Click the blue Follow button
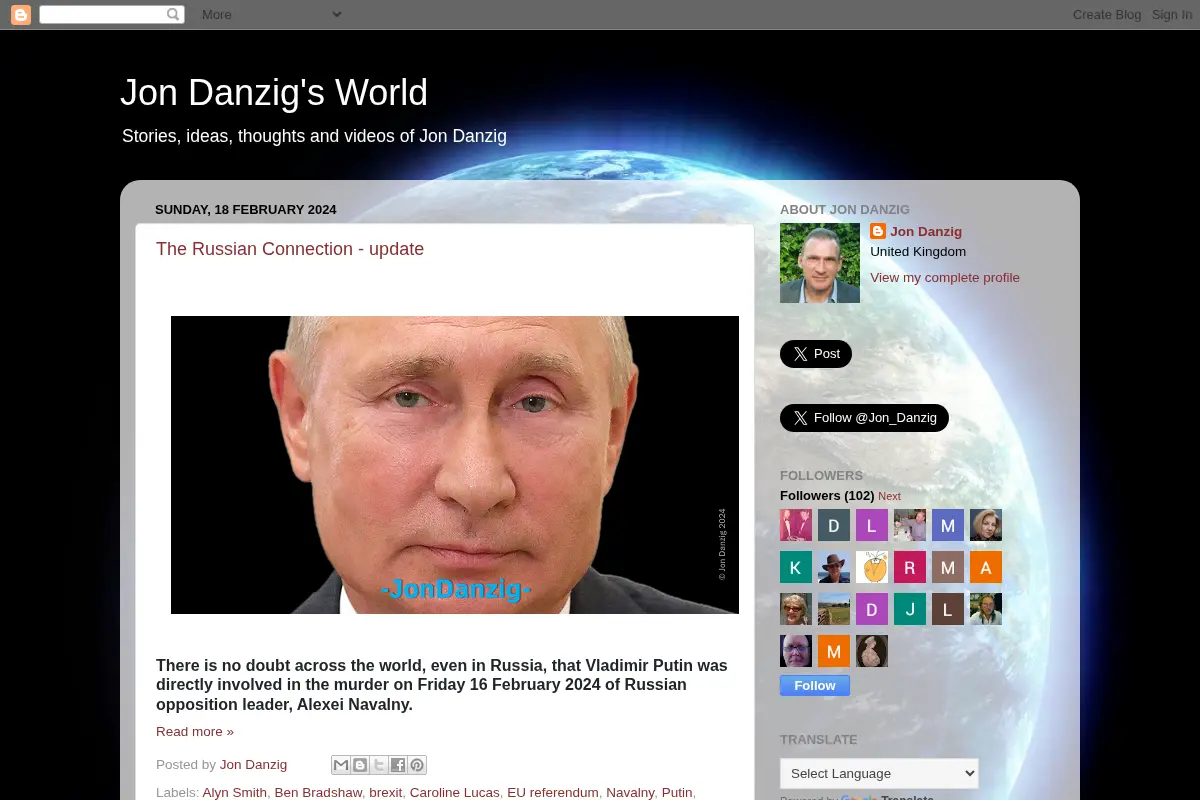The height and width of the screenshot is (800, 1200). 815,685
